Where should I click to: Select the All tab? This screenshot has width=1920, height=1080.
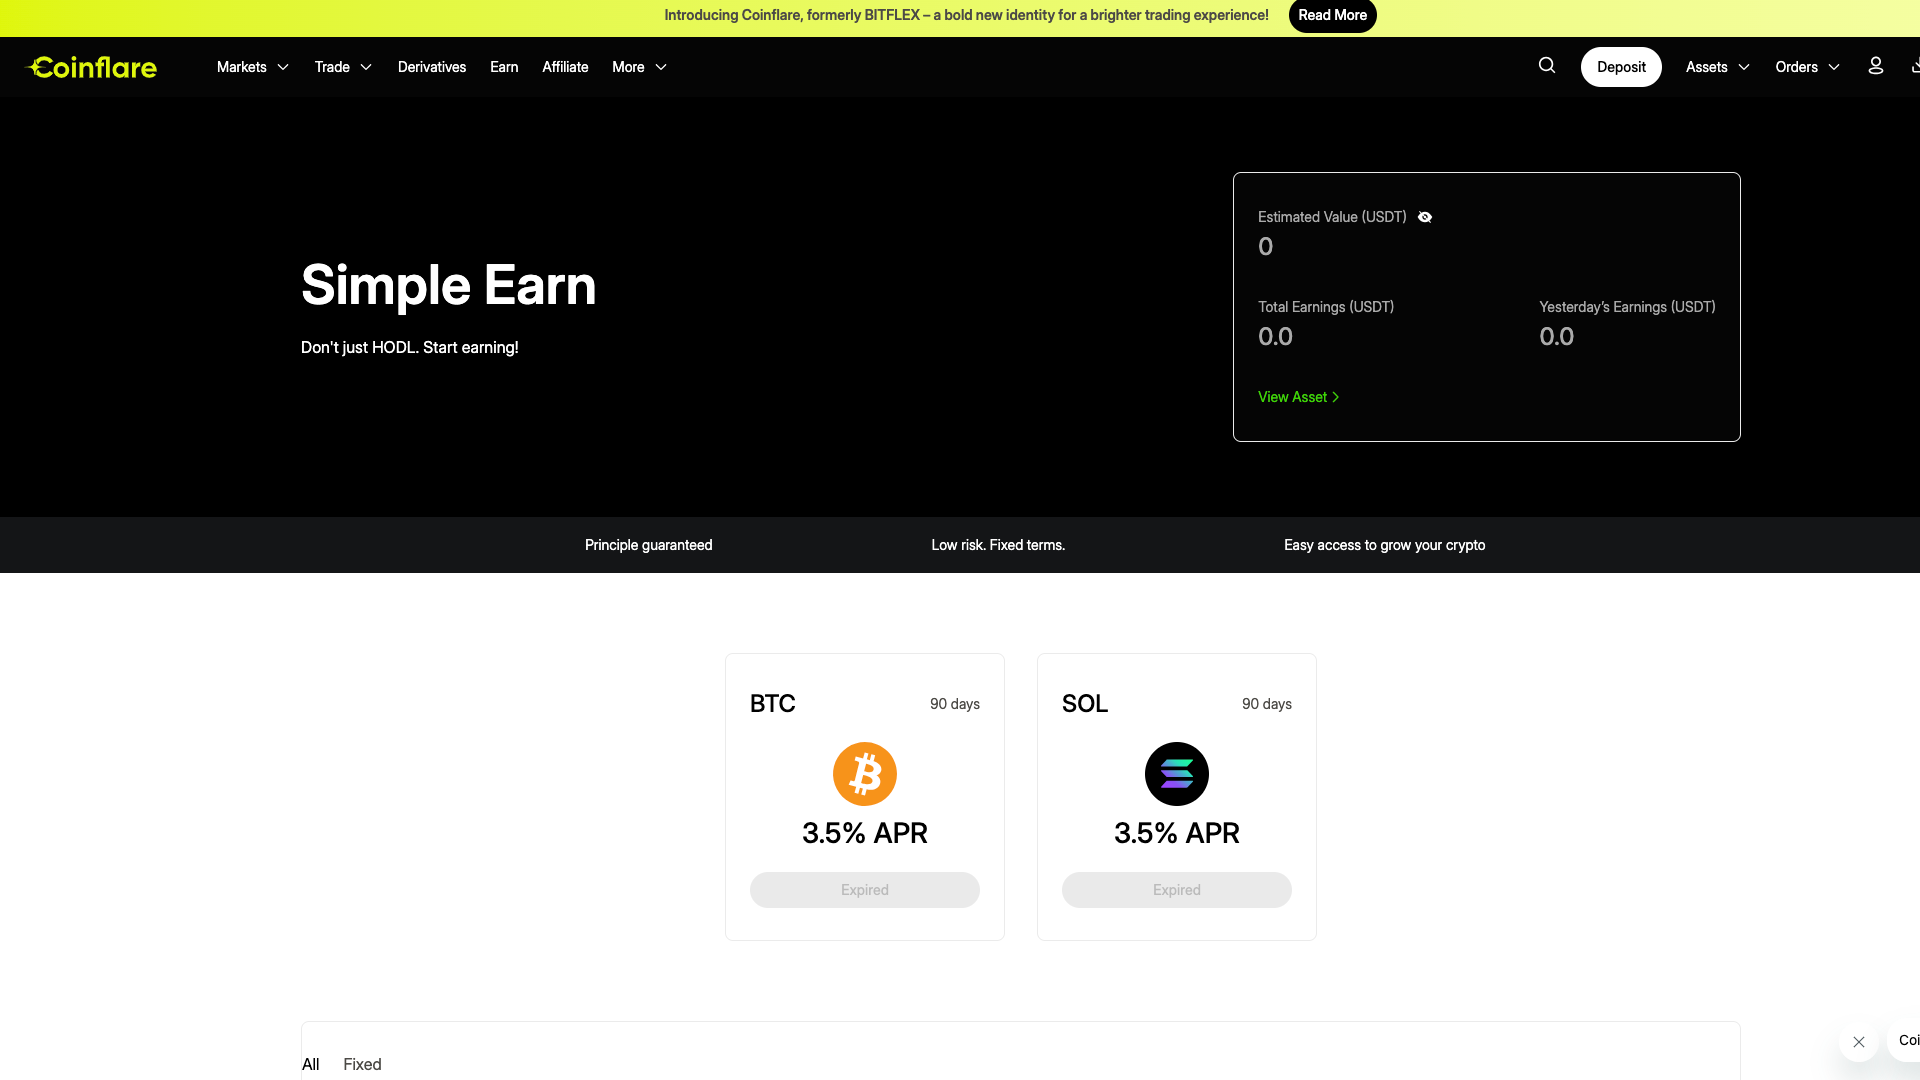coord(311,1064)
